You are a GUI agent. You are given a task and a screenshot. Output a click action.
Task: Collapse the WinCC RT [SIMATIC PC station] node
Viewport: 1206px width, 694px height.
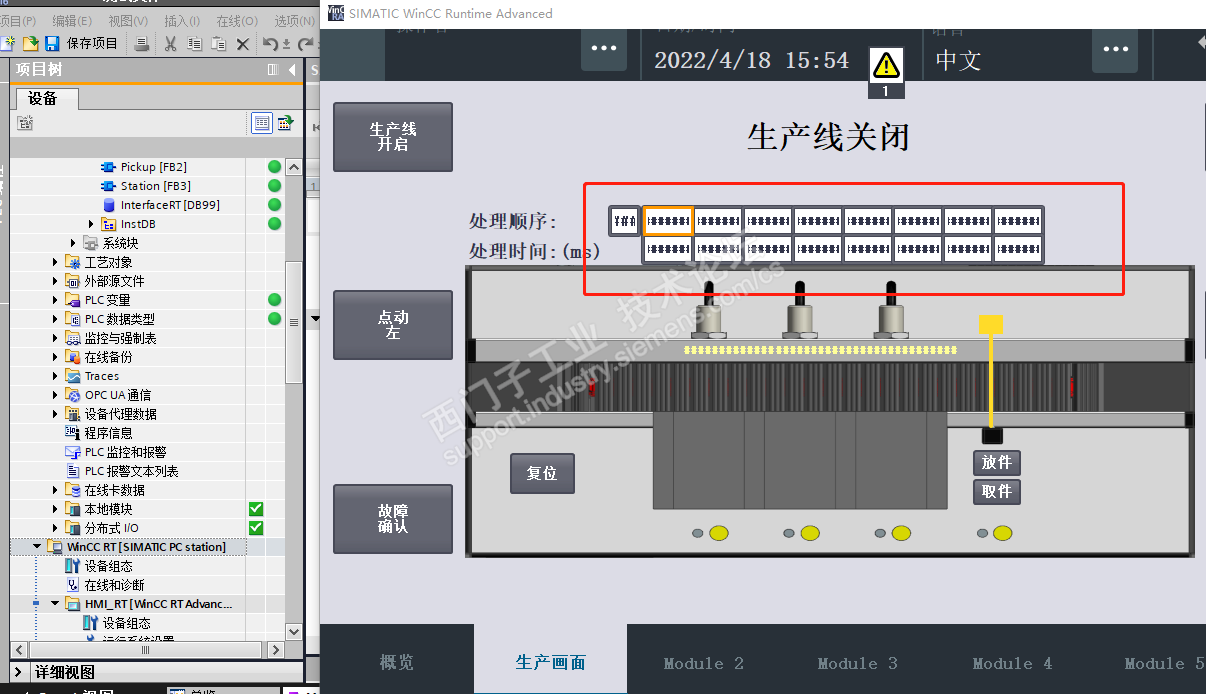tap(36, 547)
